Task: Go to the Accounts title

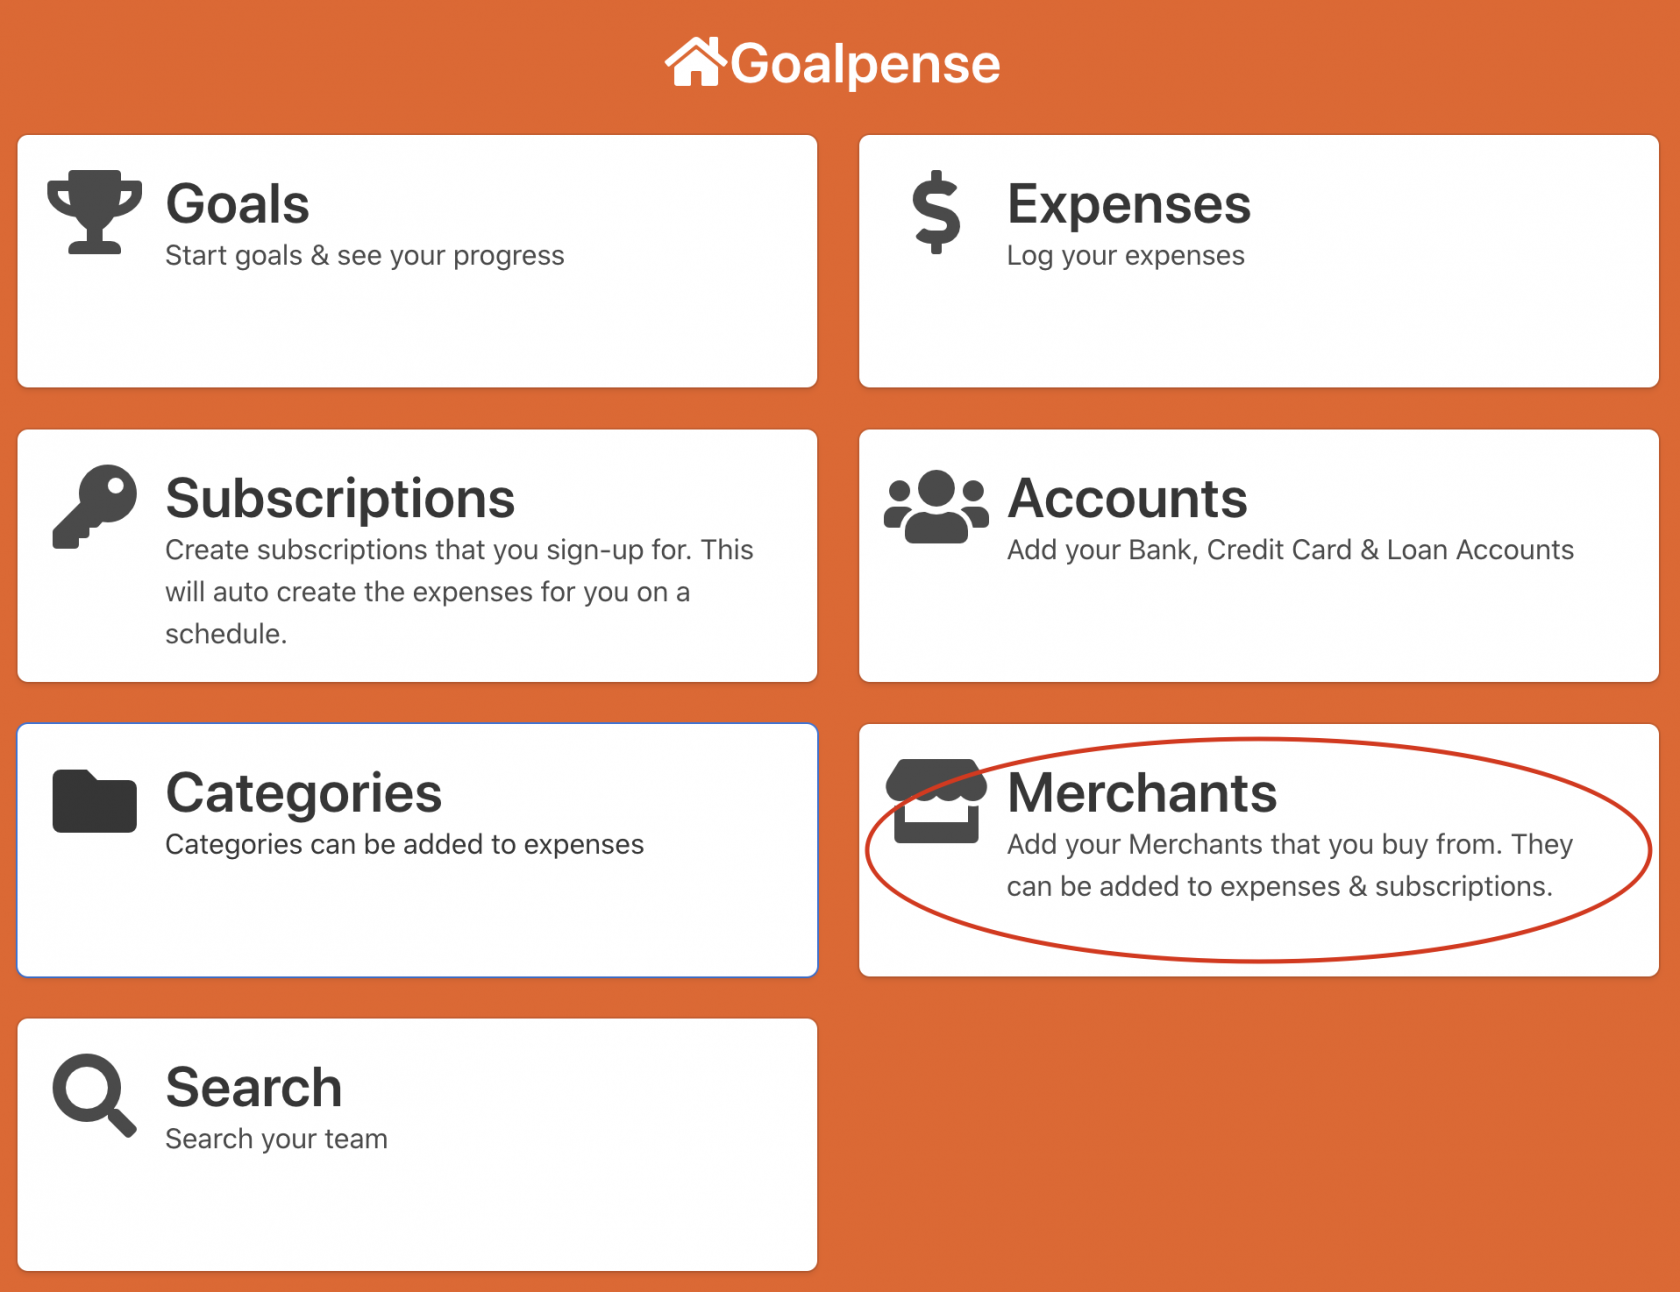Action: pos(1127,498)
